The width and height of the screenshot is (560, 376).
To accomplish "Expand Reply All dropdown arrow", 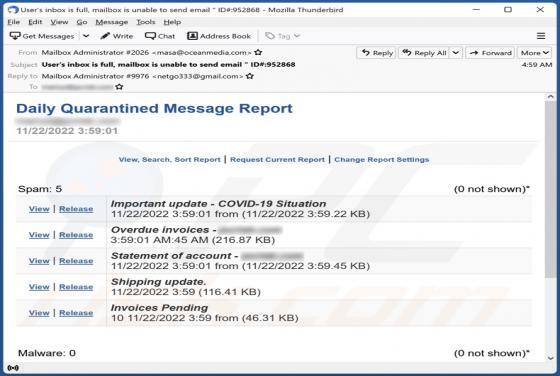I will click(x=456, y=53).
